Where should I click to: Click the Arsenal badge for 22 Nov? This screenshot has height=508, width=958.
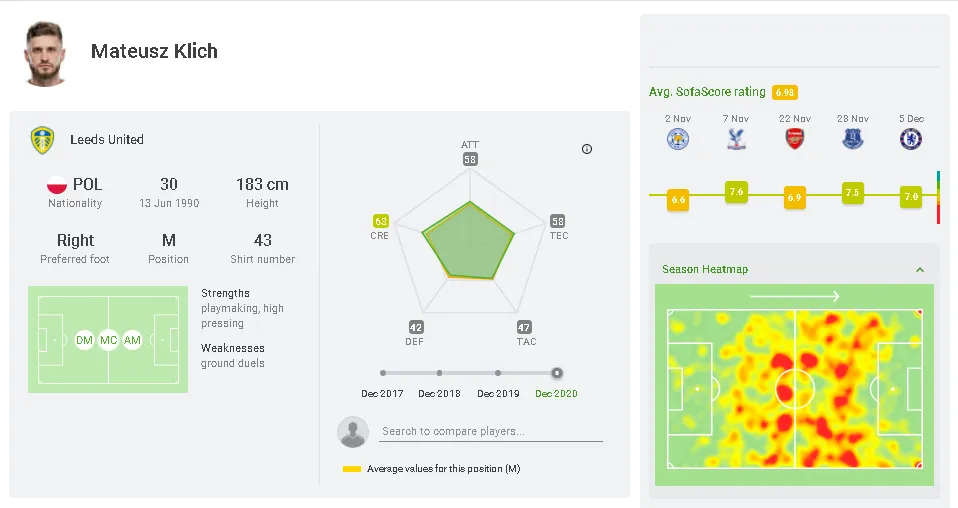(x=795, y=139)
